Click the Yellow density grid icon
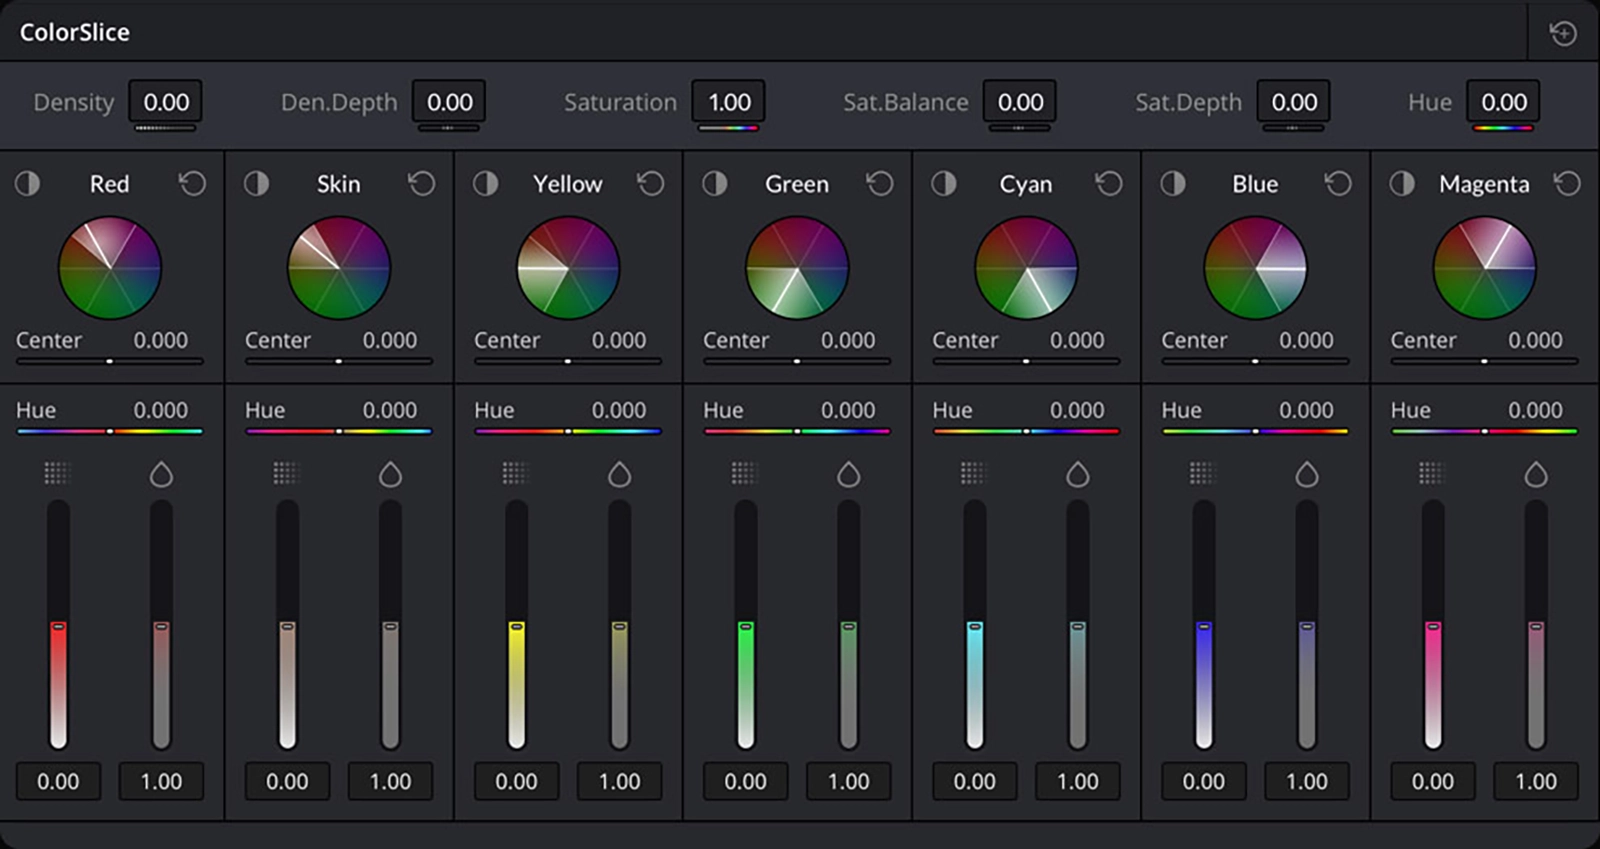The height and width of the screenshot is (849, 1600). [x=516, y=473]
